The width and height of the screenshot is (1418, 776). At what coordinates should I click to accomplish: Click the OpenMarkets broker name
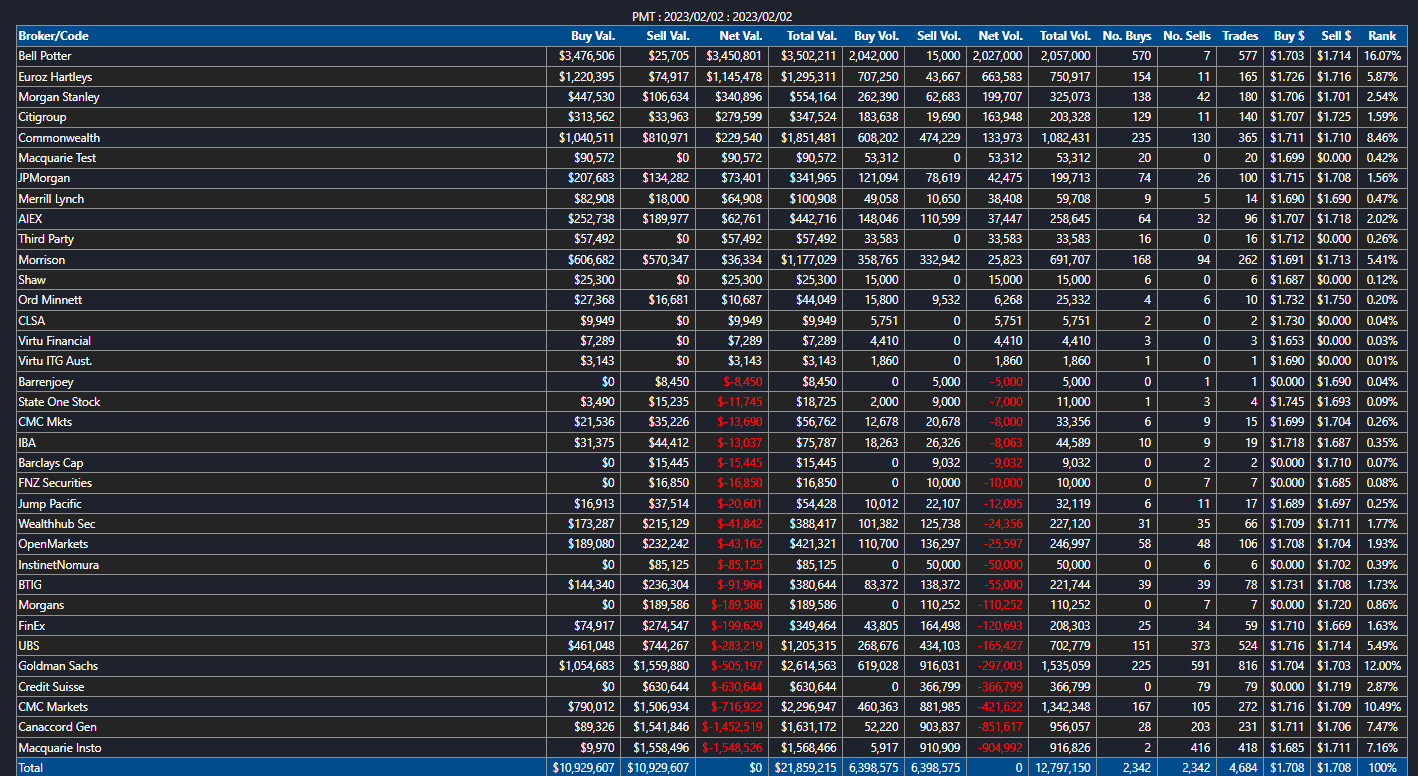click(53, 544)
